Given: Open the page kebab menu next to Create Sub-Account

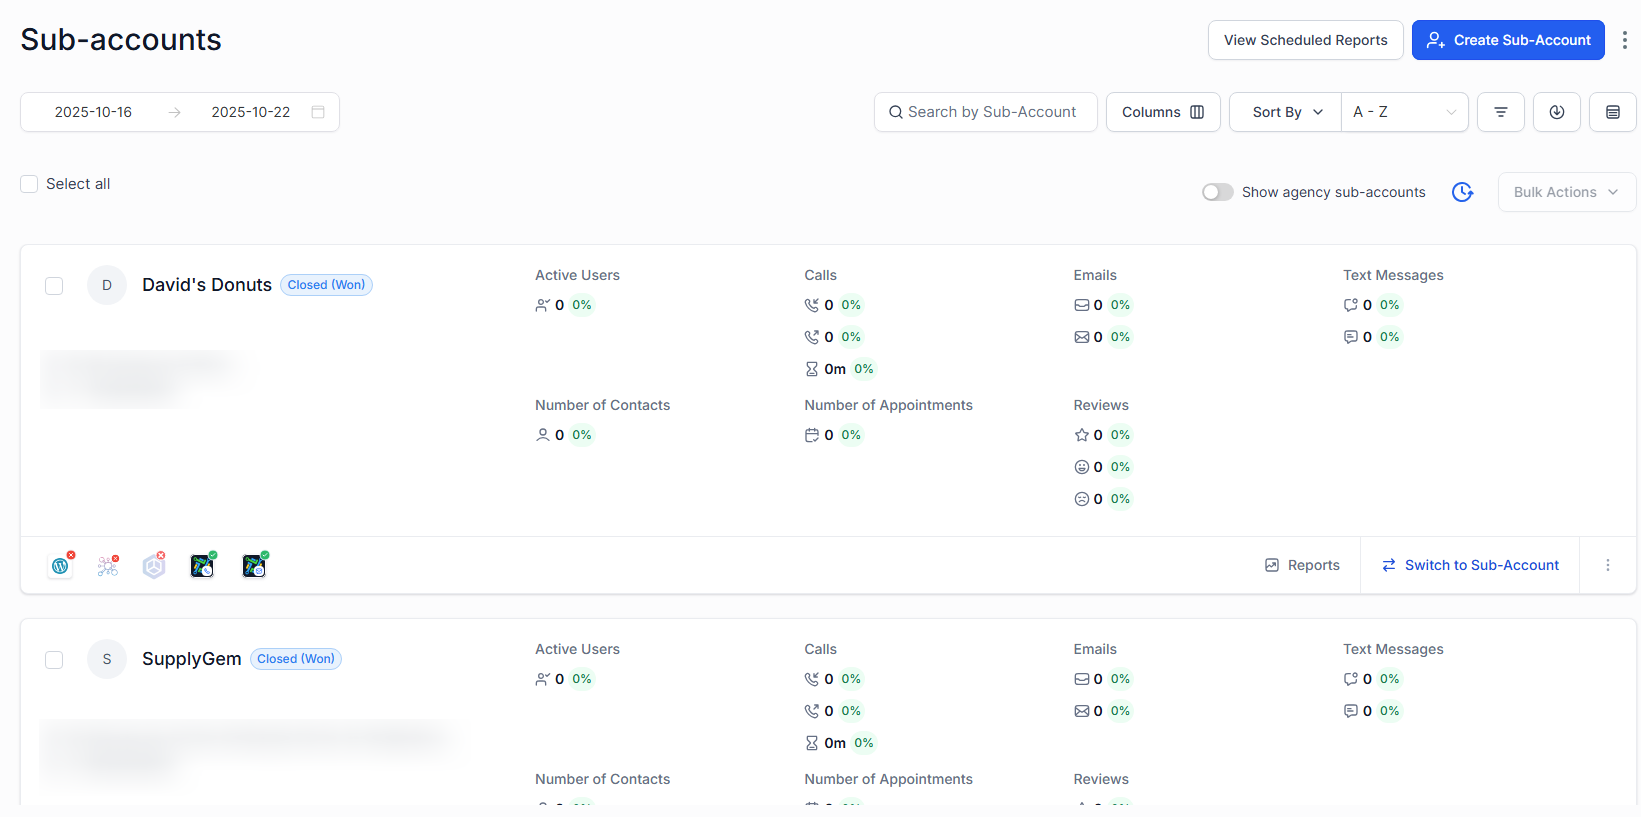Looking at the screenshot, I should (x=1624, y=40).
